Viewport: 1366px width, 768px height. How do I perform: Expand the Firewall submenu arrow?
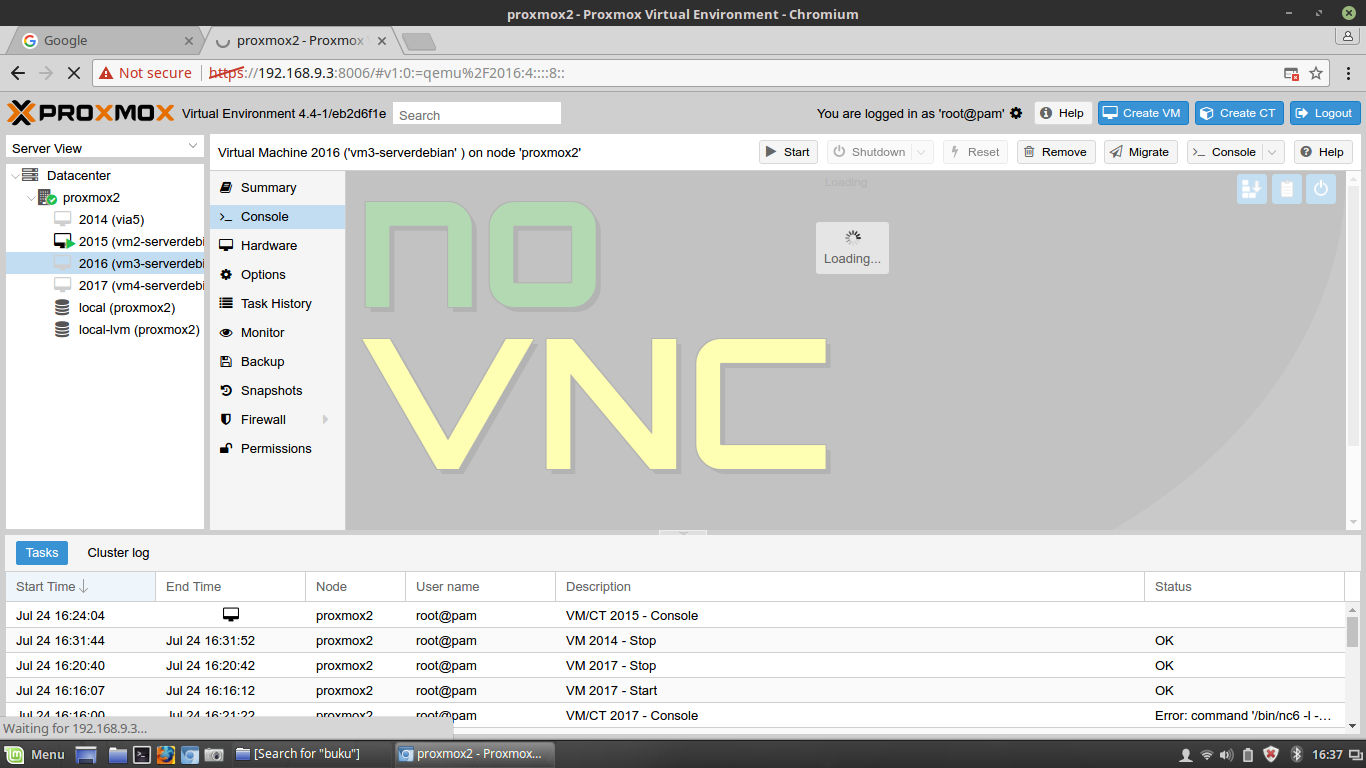pyautogui.click(x=325, y=420)
